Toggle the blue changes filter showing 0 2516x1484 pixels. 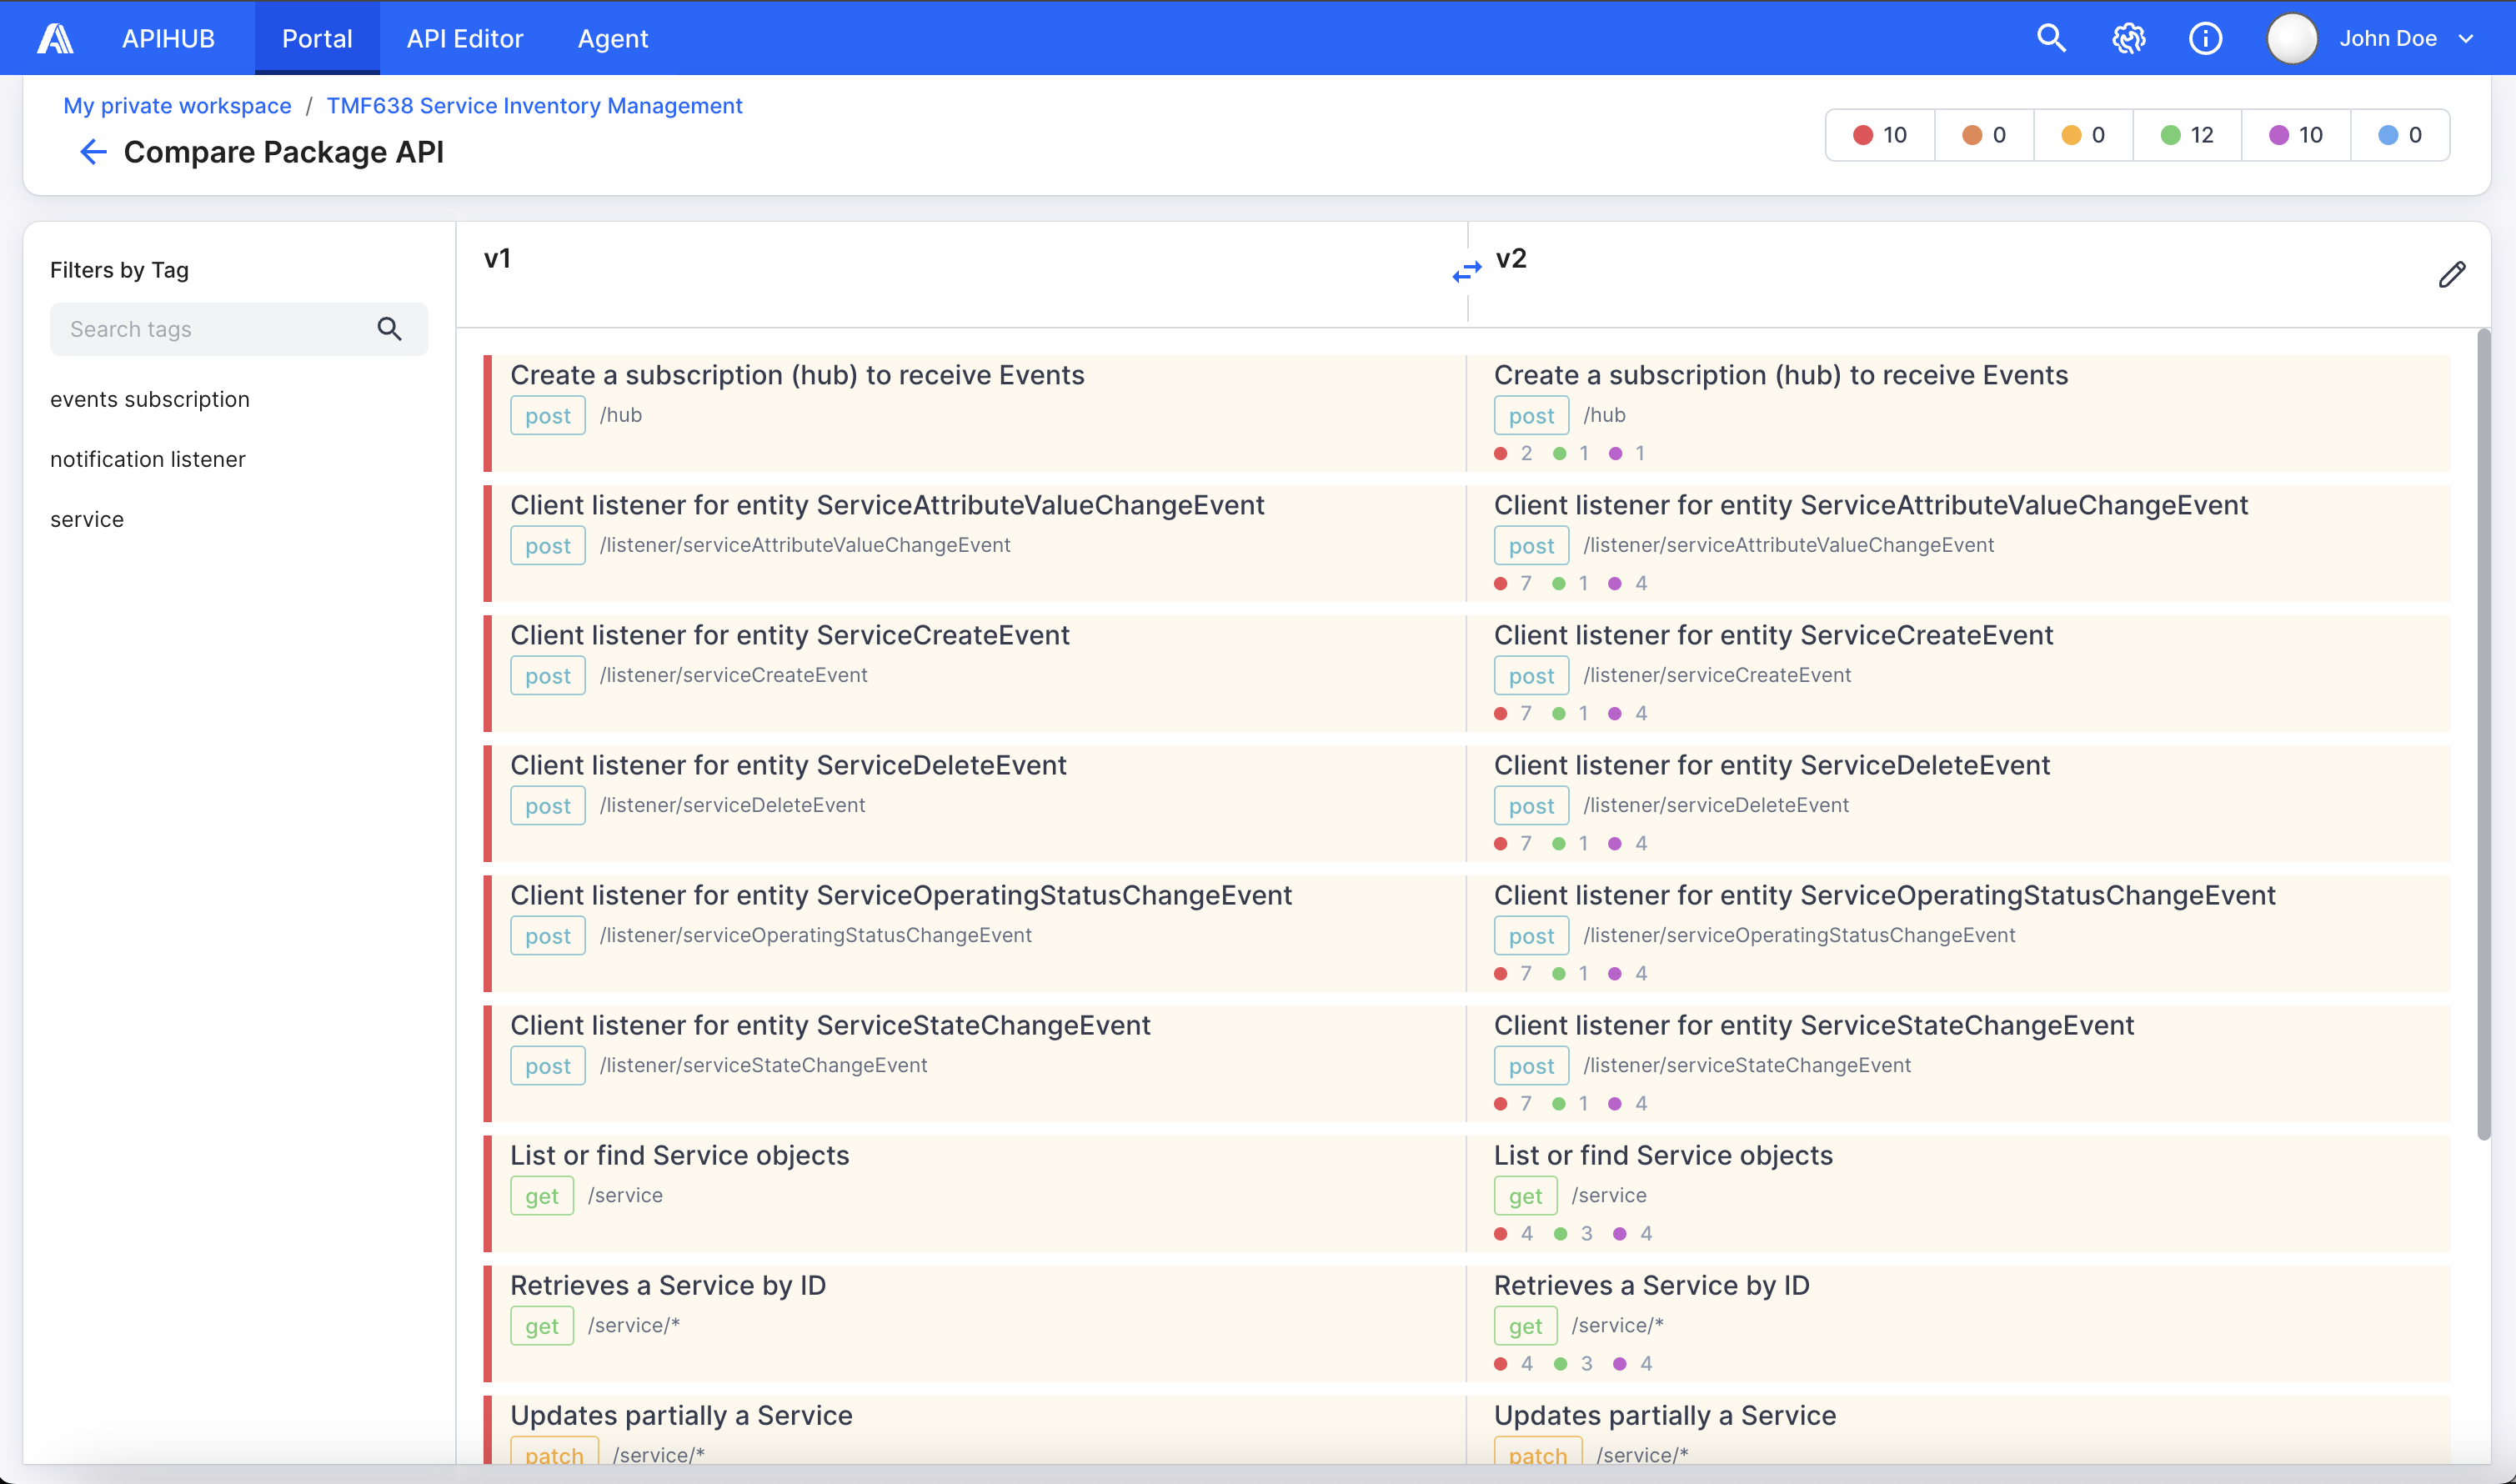(2400, 135)
